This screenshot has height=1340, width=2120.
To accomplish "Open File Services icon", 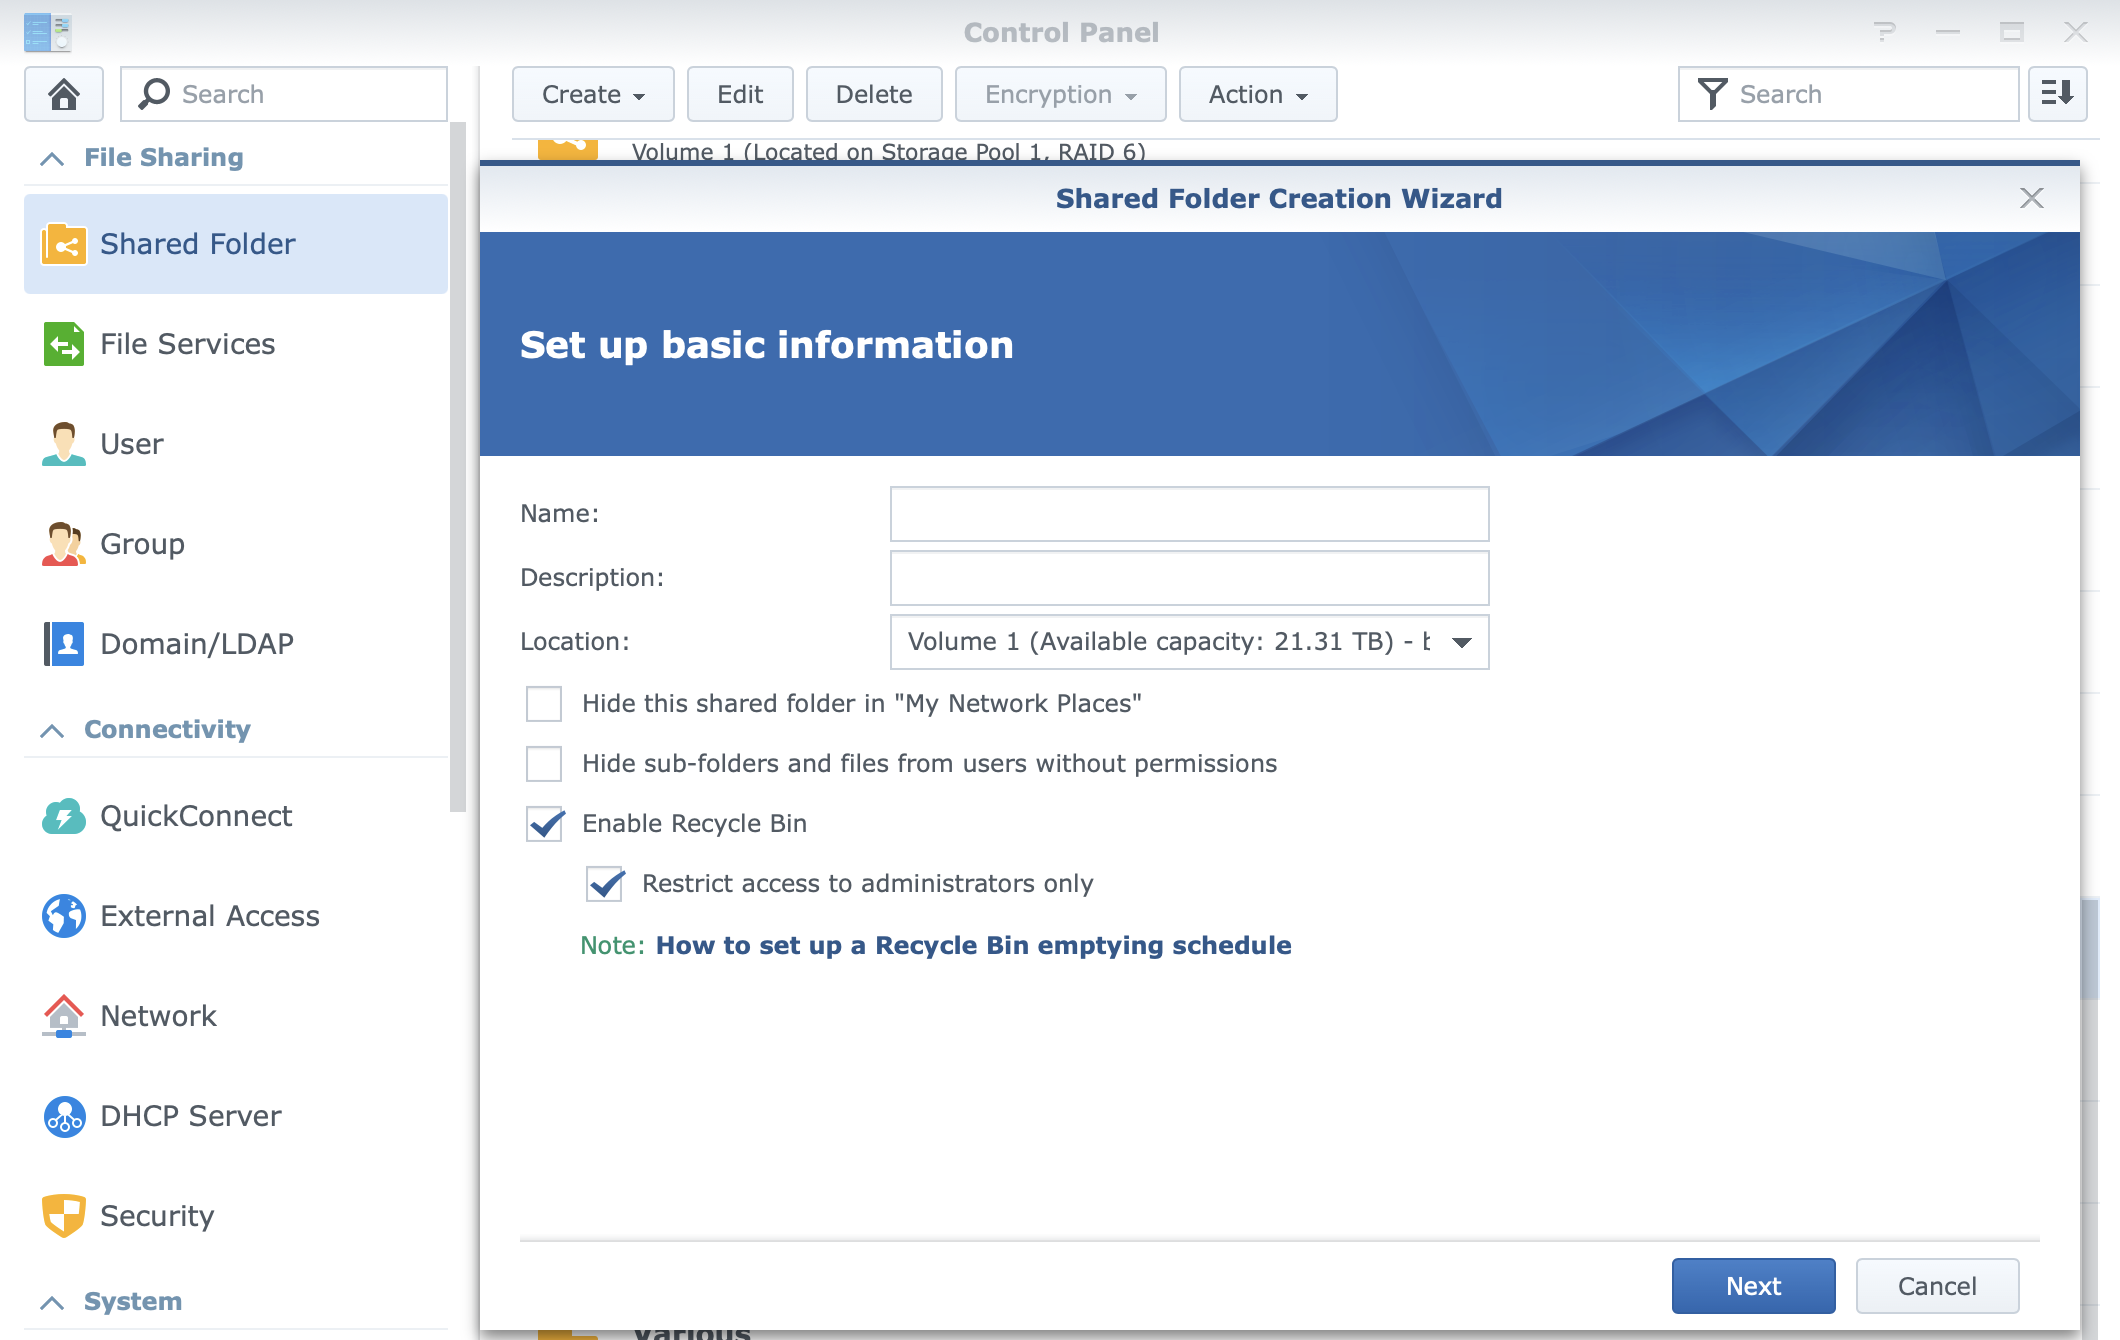I will point(64,344).
